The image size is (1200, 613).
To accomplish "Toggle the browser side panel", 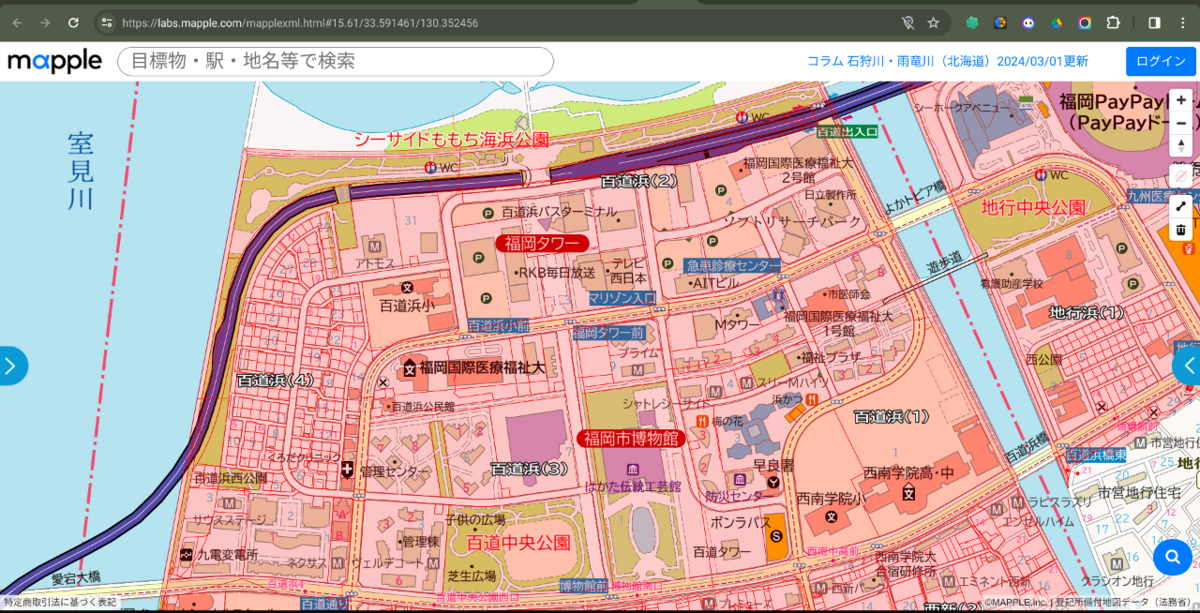I will (x=1154, y=22).
